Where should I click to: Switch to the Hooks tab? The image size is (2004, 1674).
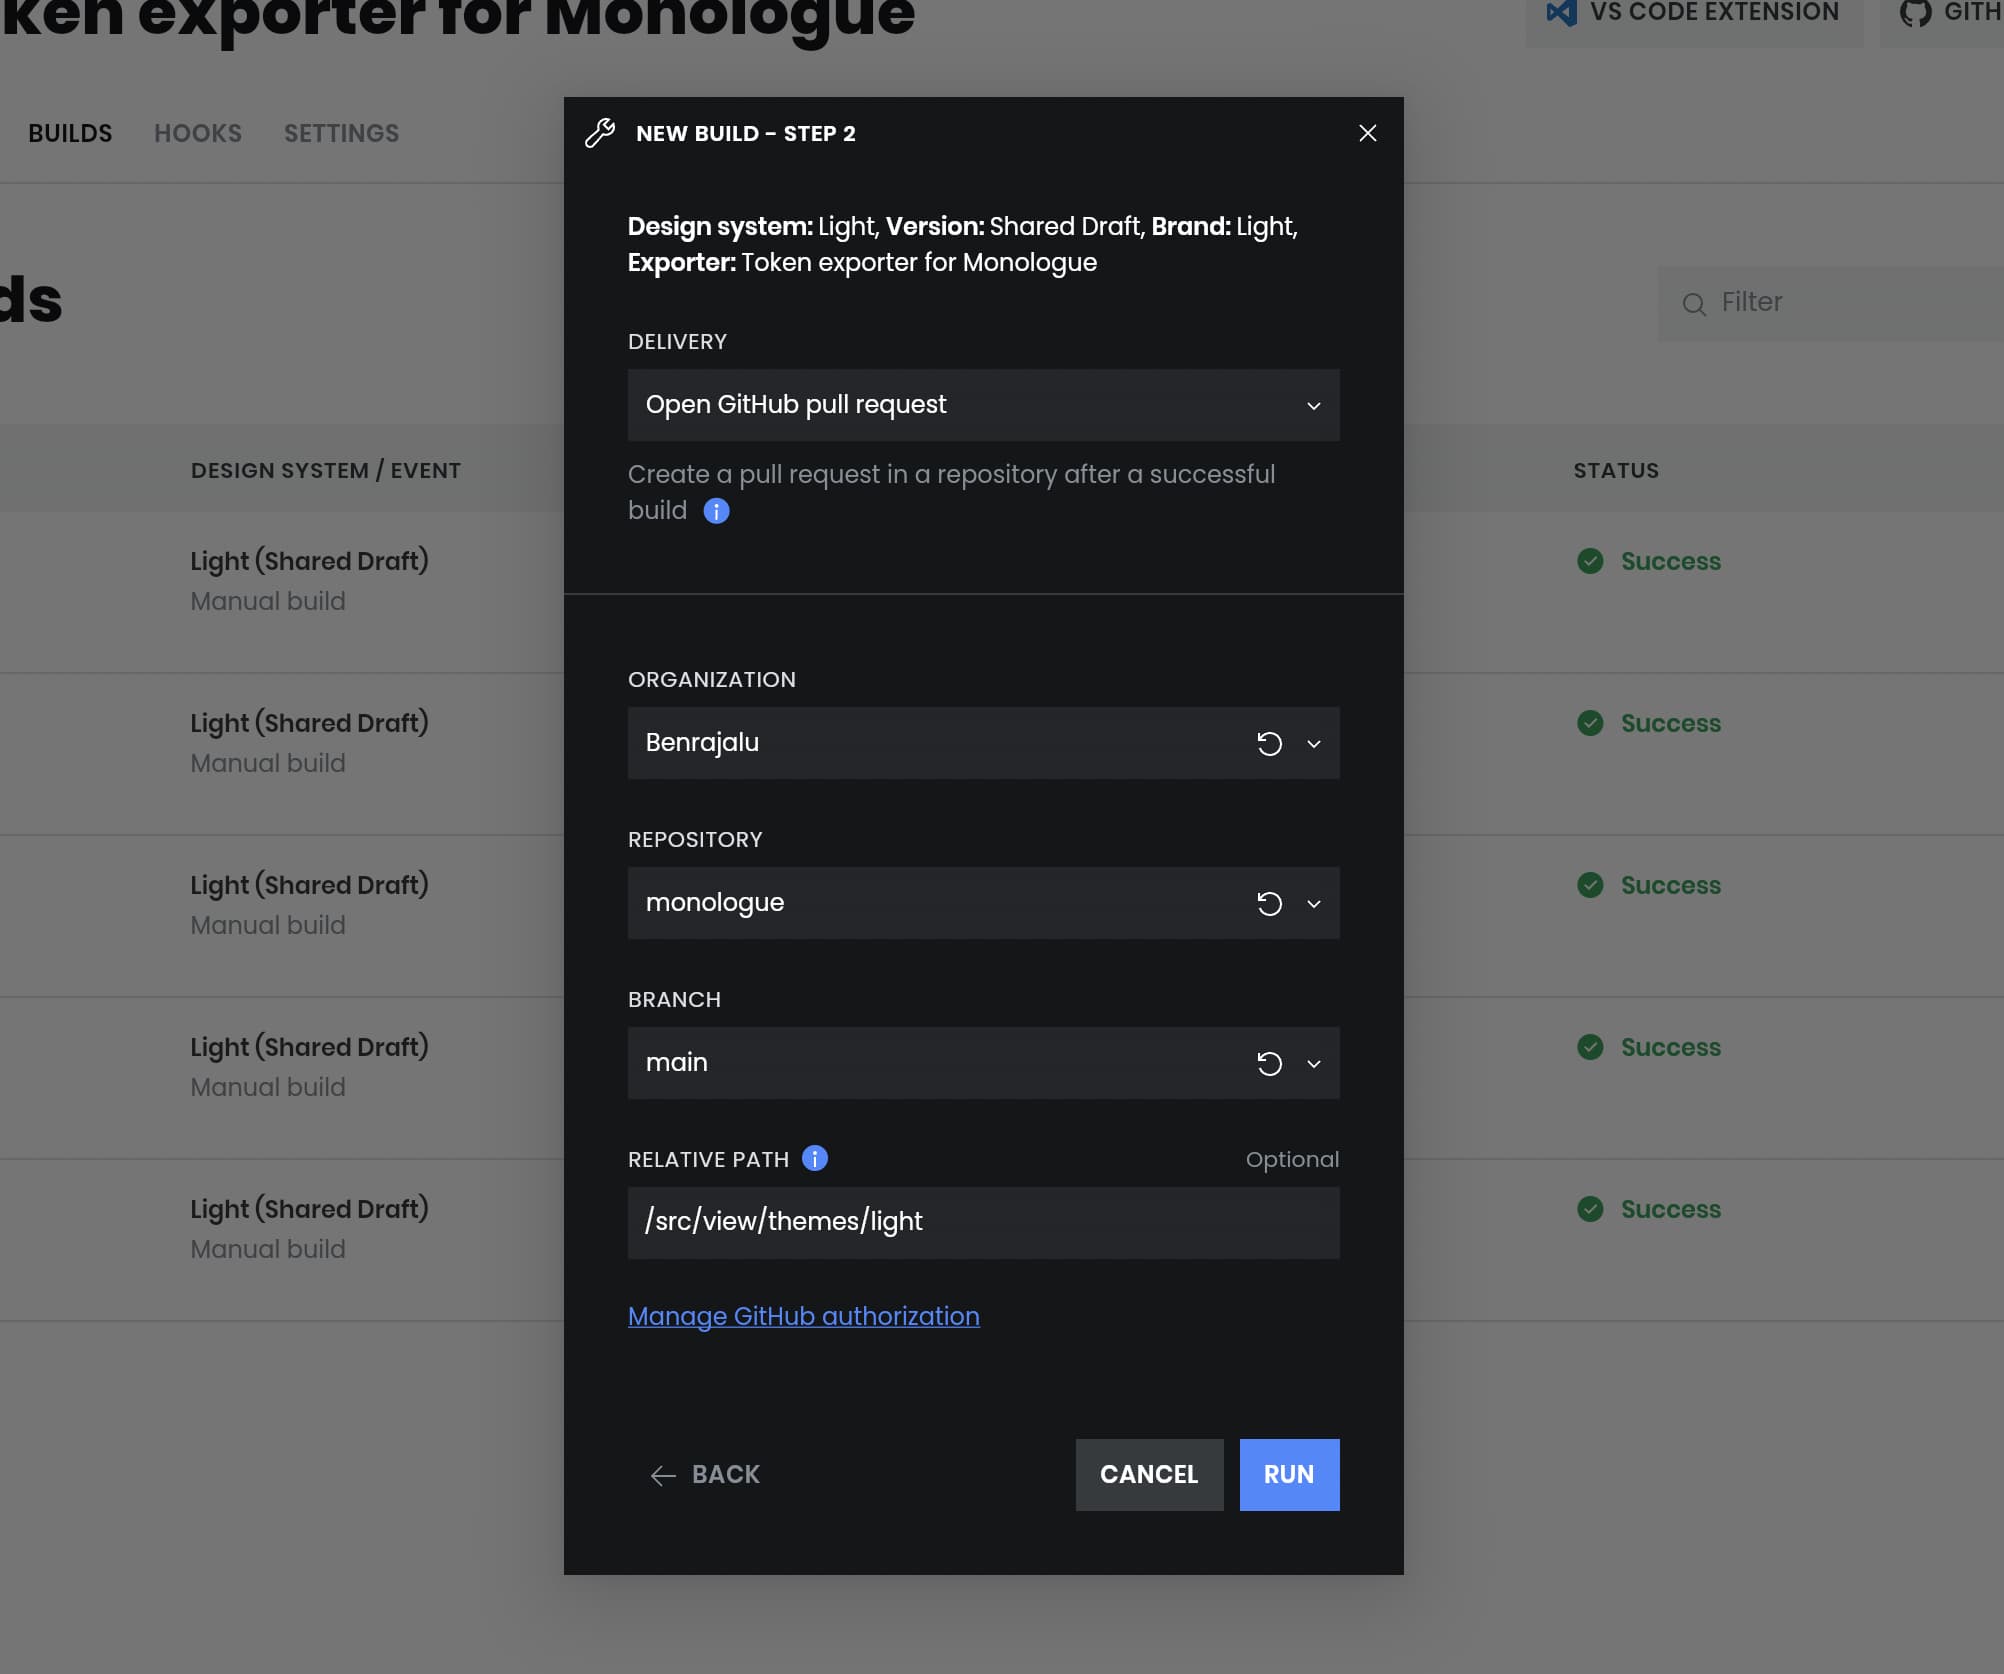tap(198, 133)
